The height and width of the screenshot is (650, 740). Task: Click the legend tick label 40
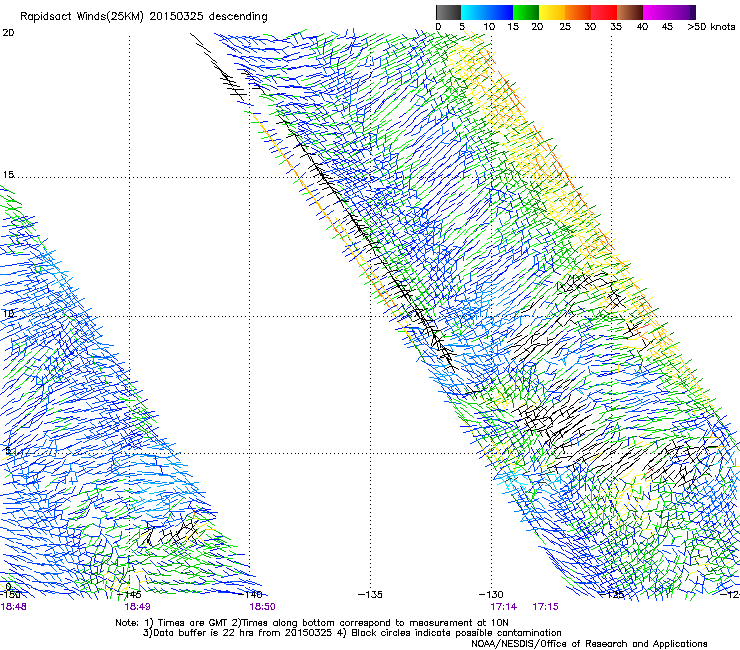click(x=642, y=27)
